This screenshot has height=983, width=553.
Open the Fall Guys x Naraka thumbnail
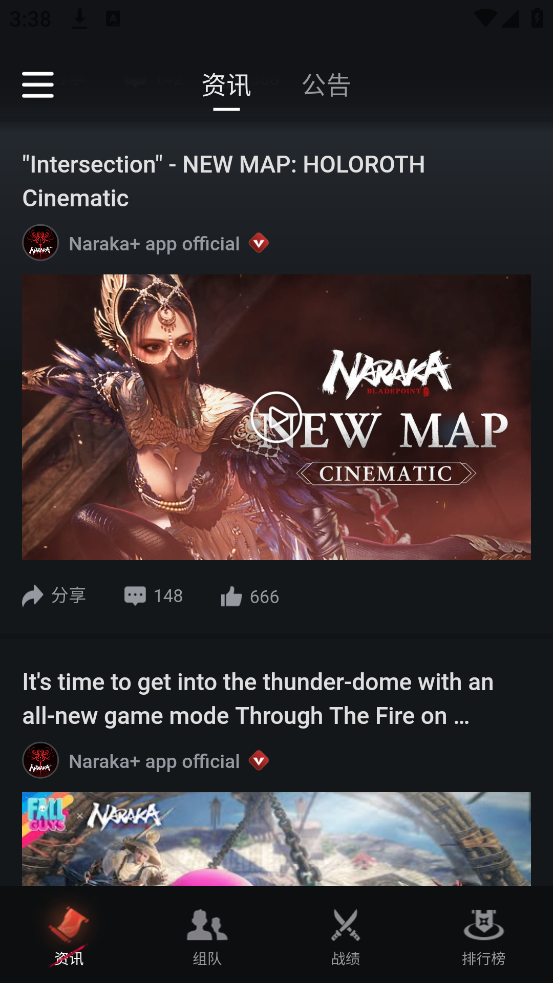coord(276,839)
